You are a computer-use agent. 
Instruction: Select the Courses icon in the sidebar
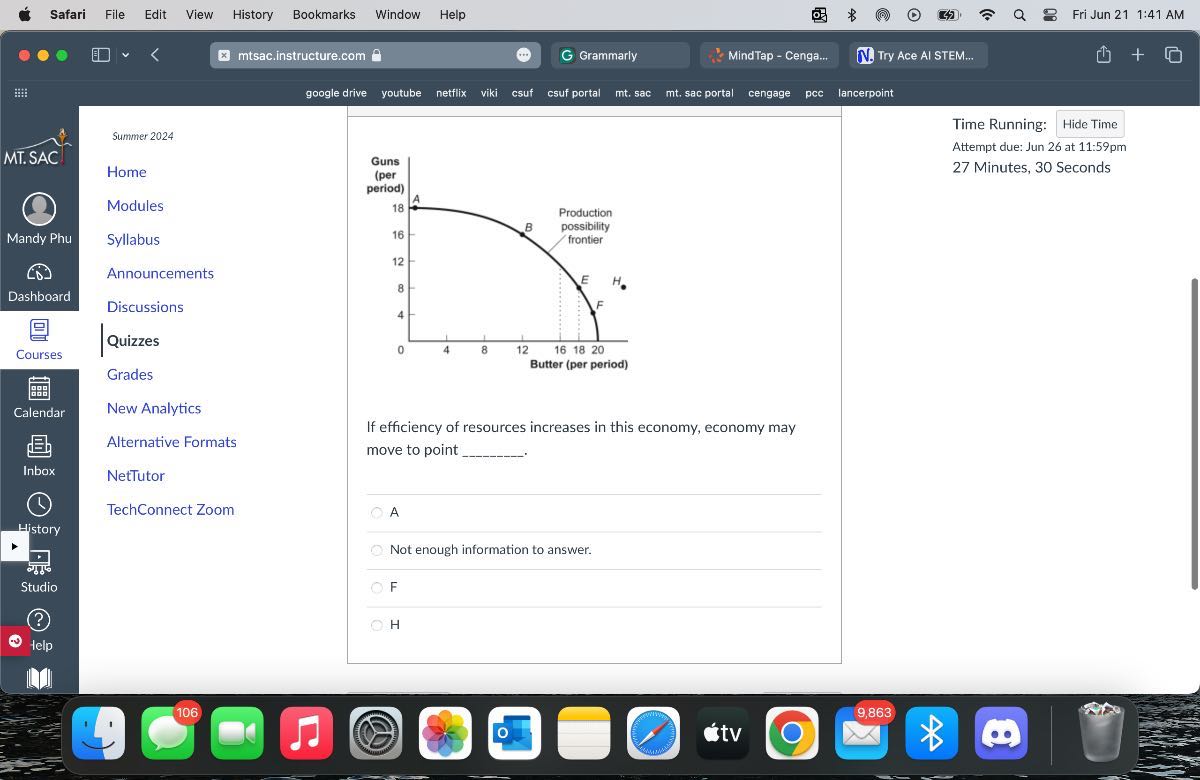(39, 339)
